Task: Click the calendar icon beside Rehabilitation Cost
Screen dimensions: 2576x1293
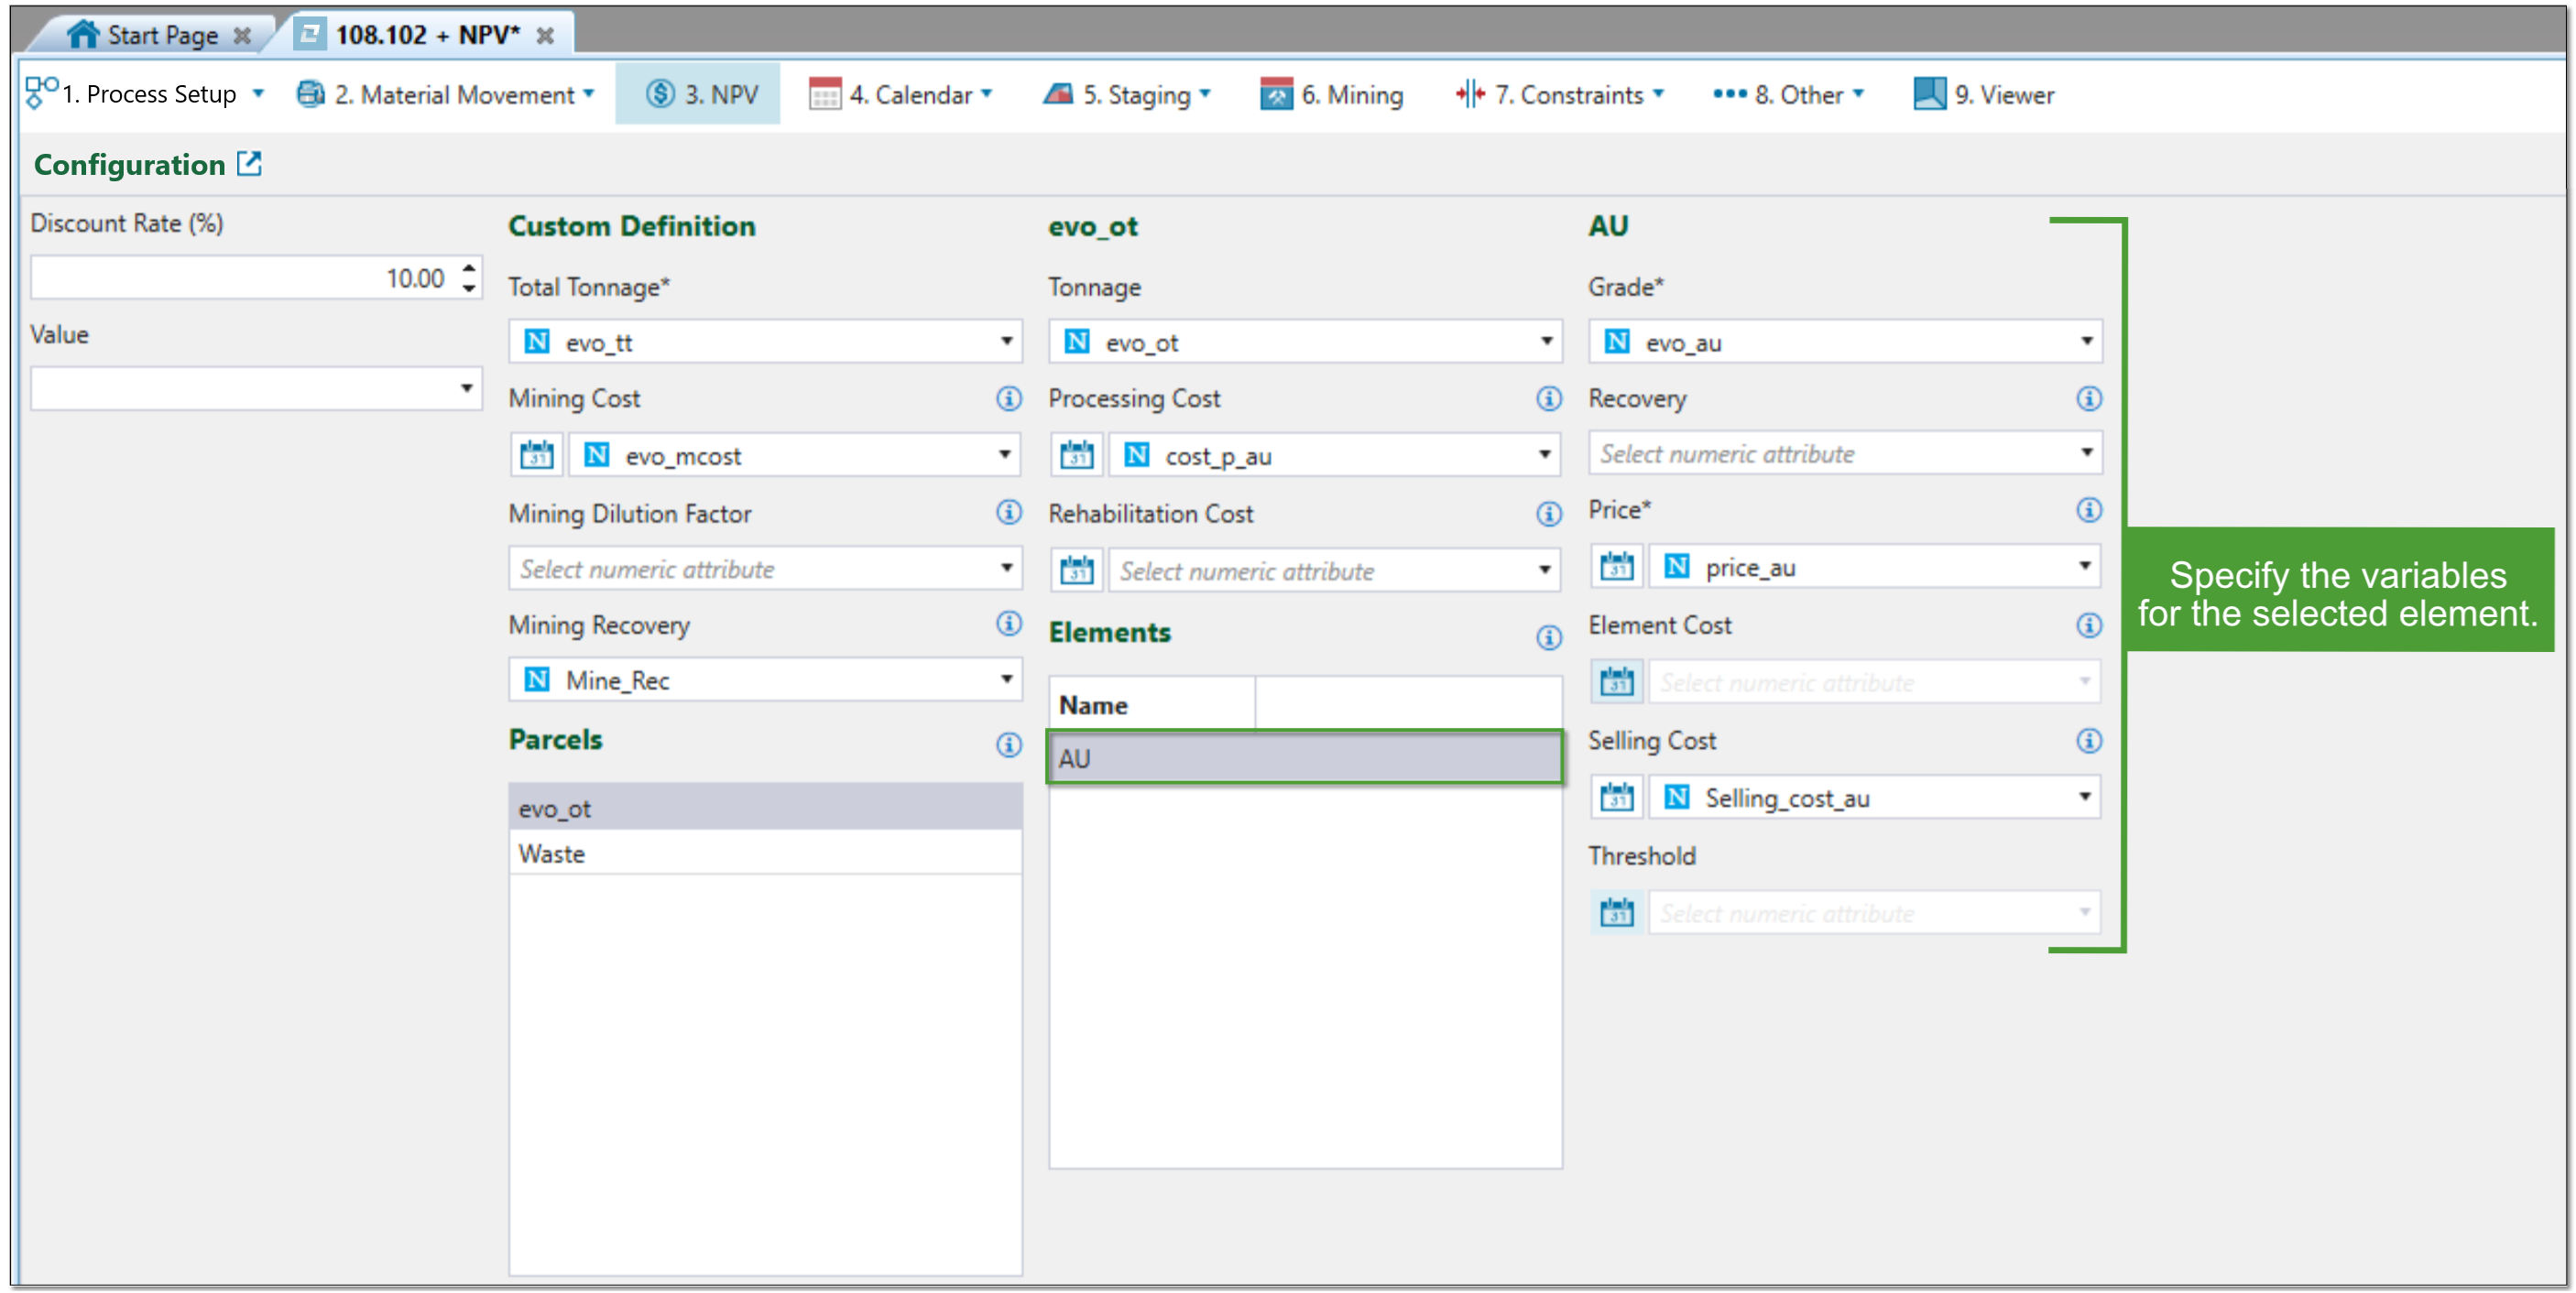Action: click(1077, 571)
